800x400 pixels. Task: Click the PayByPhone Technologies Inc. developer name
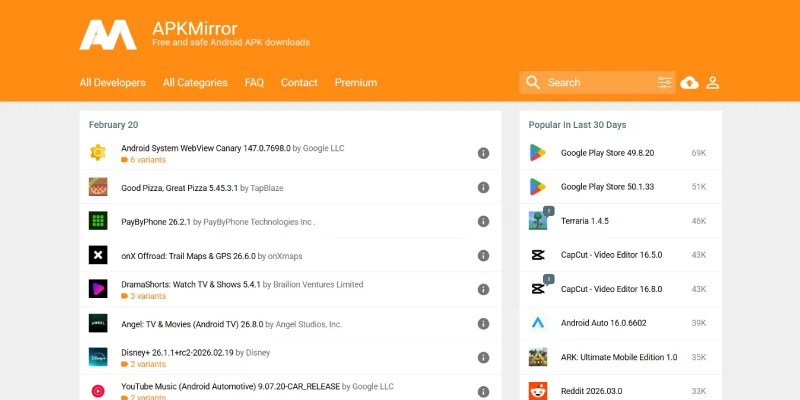pos(259,222)
